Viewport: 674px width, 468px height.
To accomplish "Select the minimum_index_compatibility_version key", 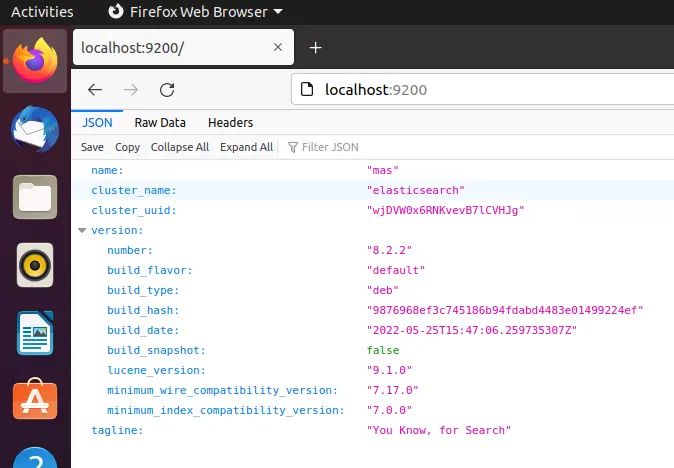I will click(x=226, y=410).
